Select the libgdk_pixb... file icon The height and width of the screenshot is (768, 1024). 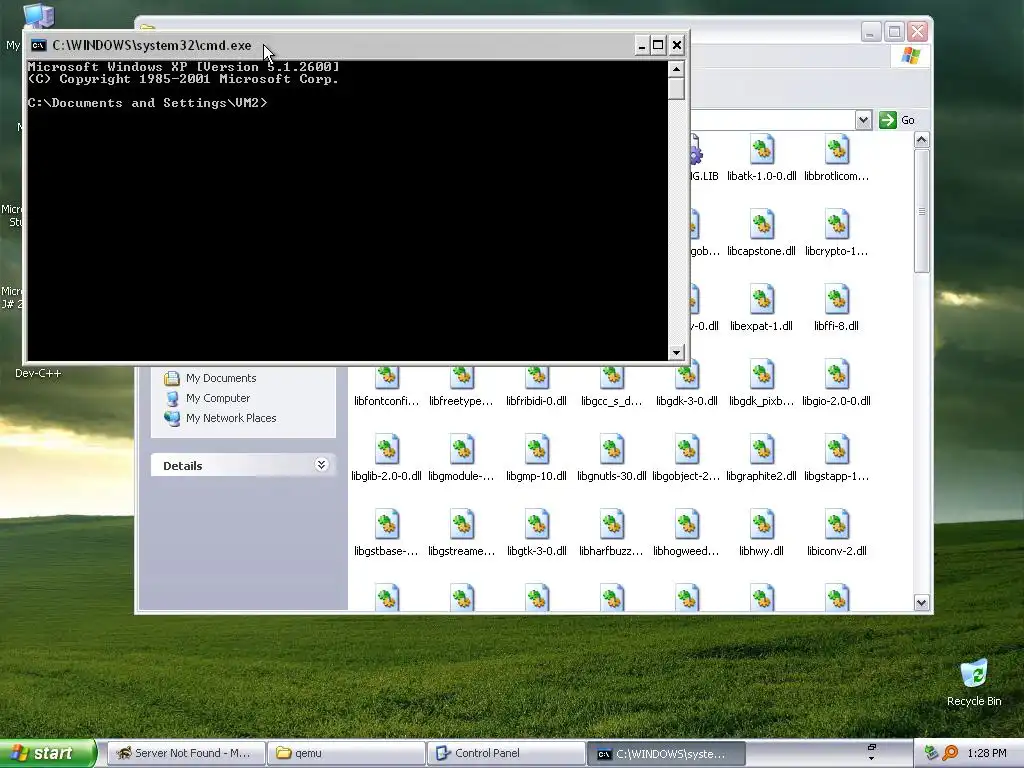click(x=761, y=375)
